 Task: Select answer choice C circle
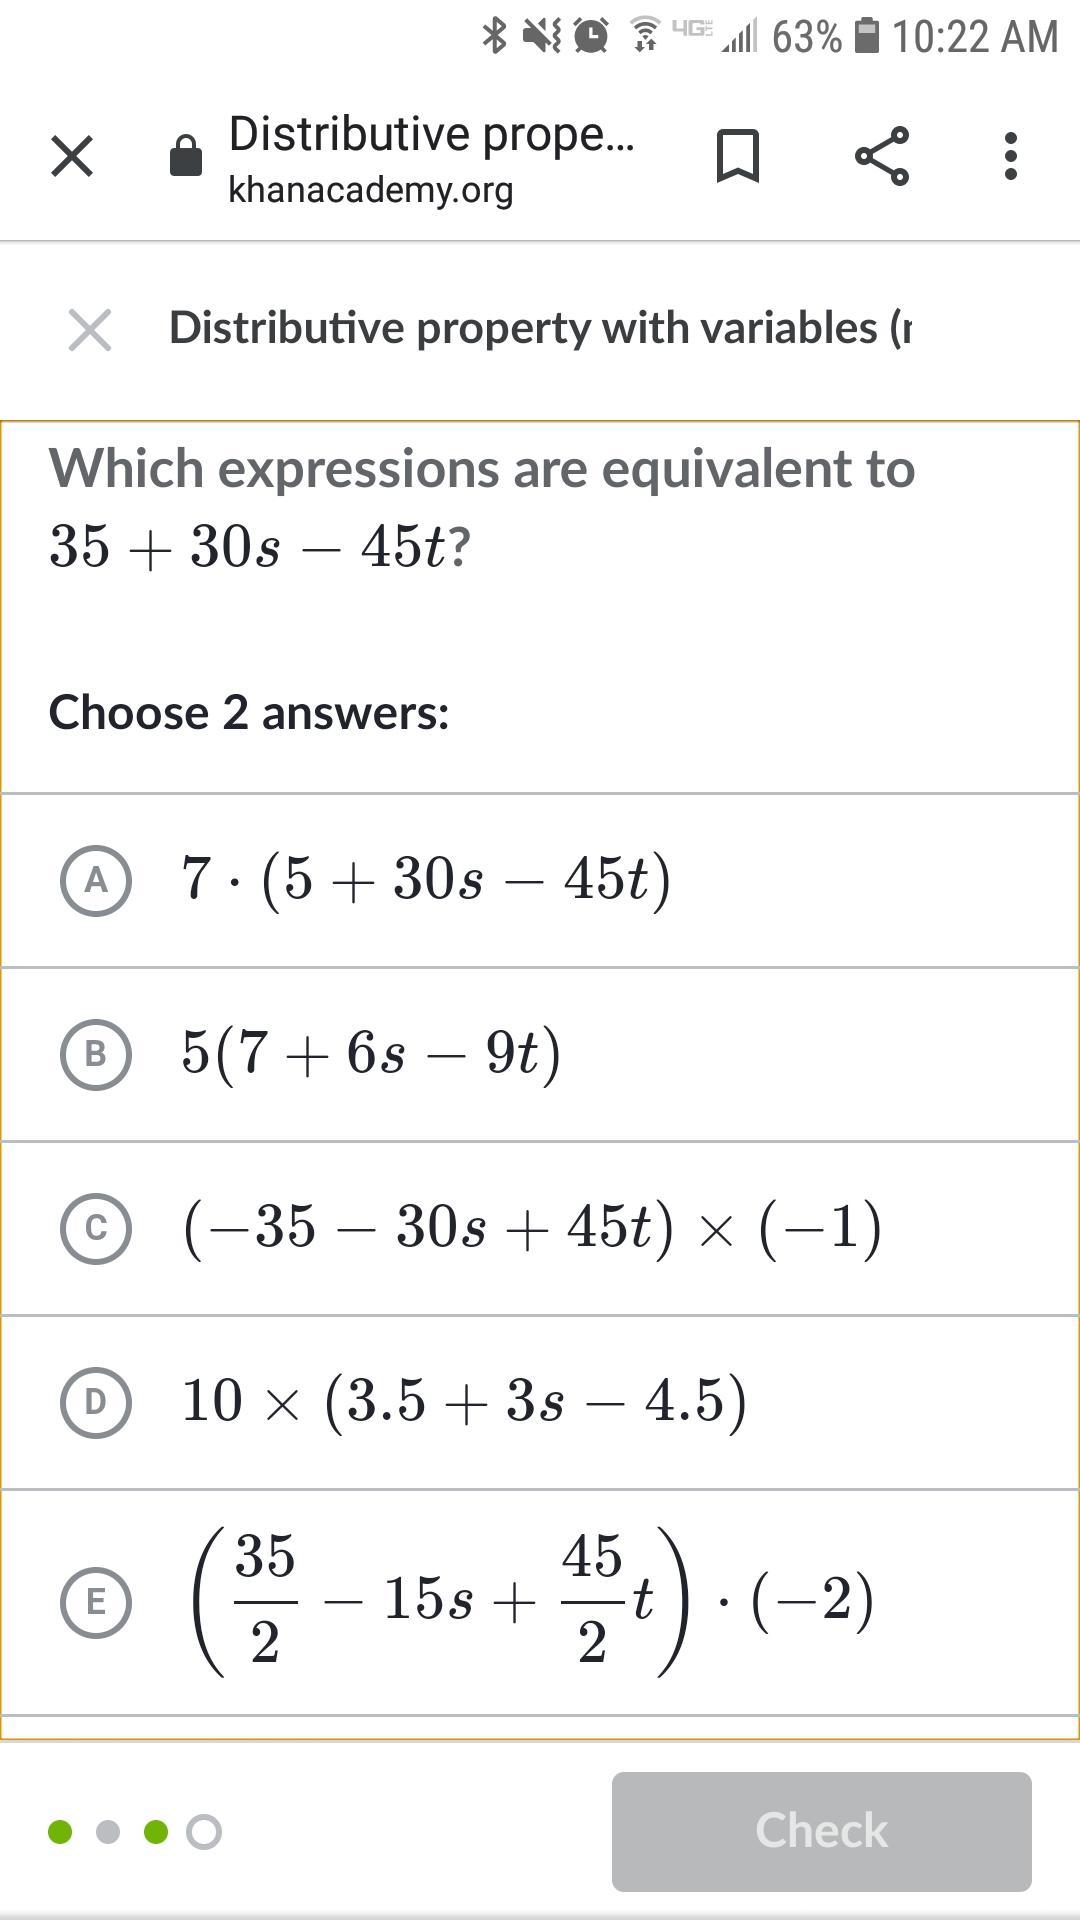point(96,1227)
